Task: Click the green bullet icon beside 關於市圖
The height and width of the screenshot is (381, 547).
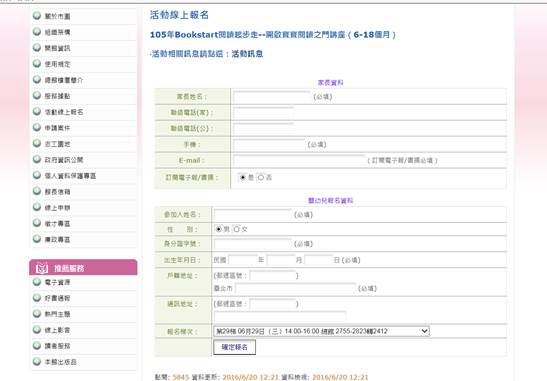Action: 37,16
